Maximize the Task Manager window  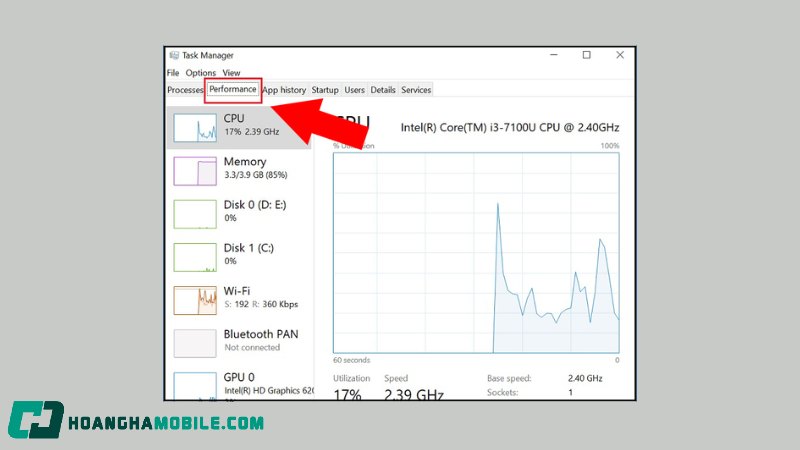point(587,55)
